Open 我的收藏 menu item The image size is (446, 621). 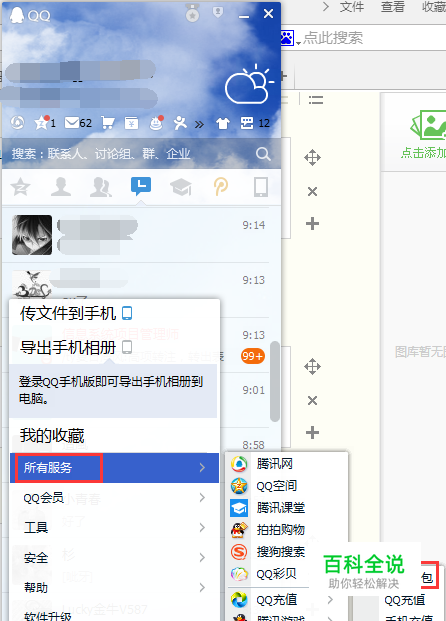pyautogui.click(x=114, y=435)
